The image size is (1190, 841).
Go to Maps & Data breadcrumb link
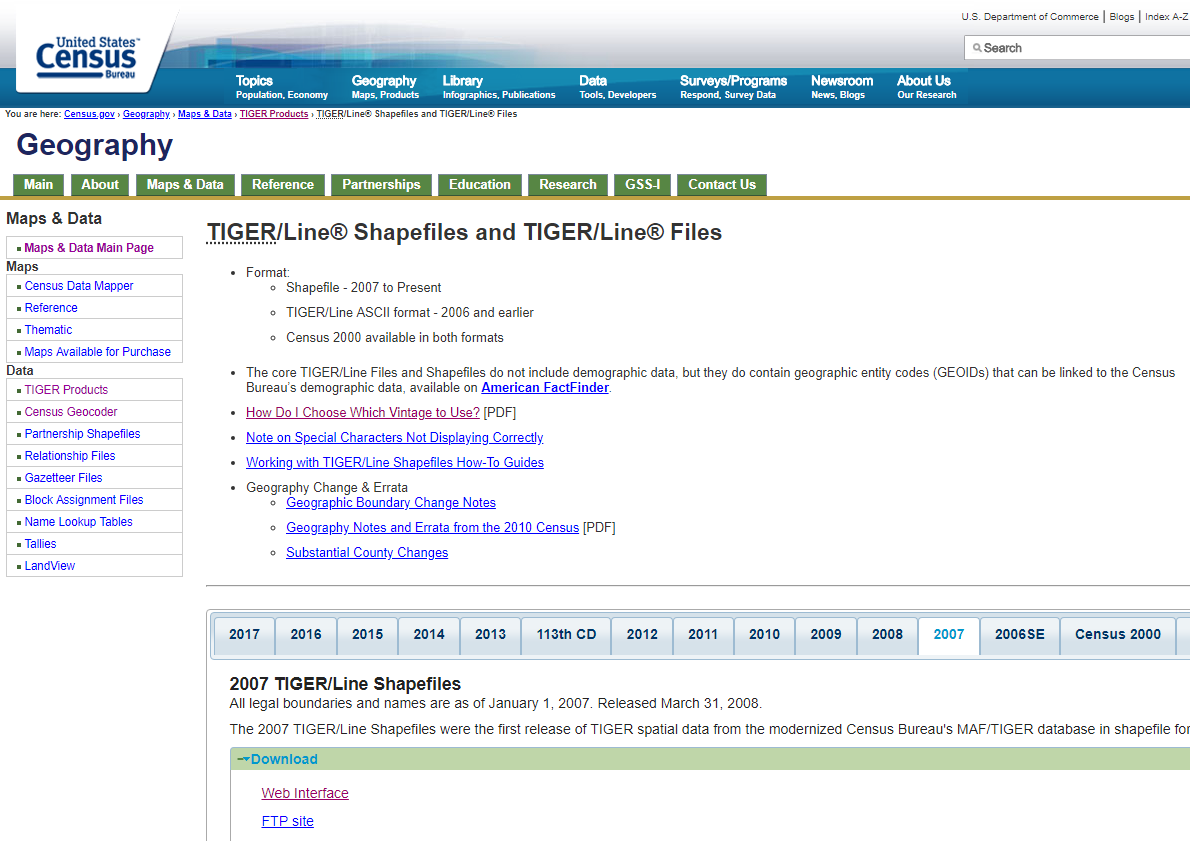pyautogui.click(x=205, y=114)
